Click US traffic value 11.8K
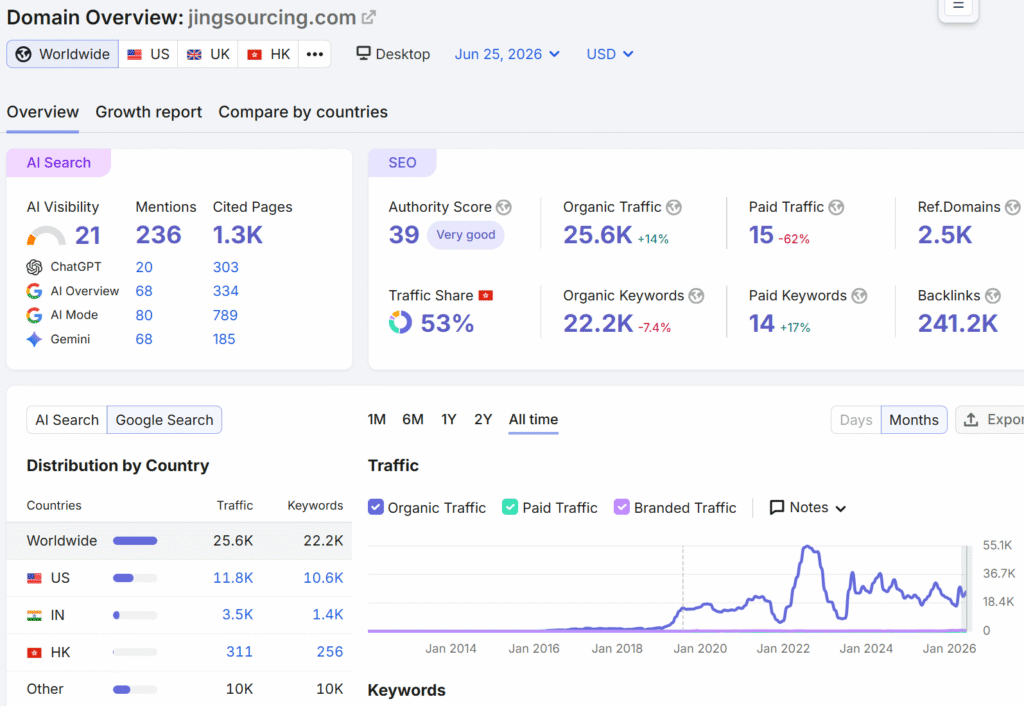 (233, 578)
